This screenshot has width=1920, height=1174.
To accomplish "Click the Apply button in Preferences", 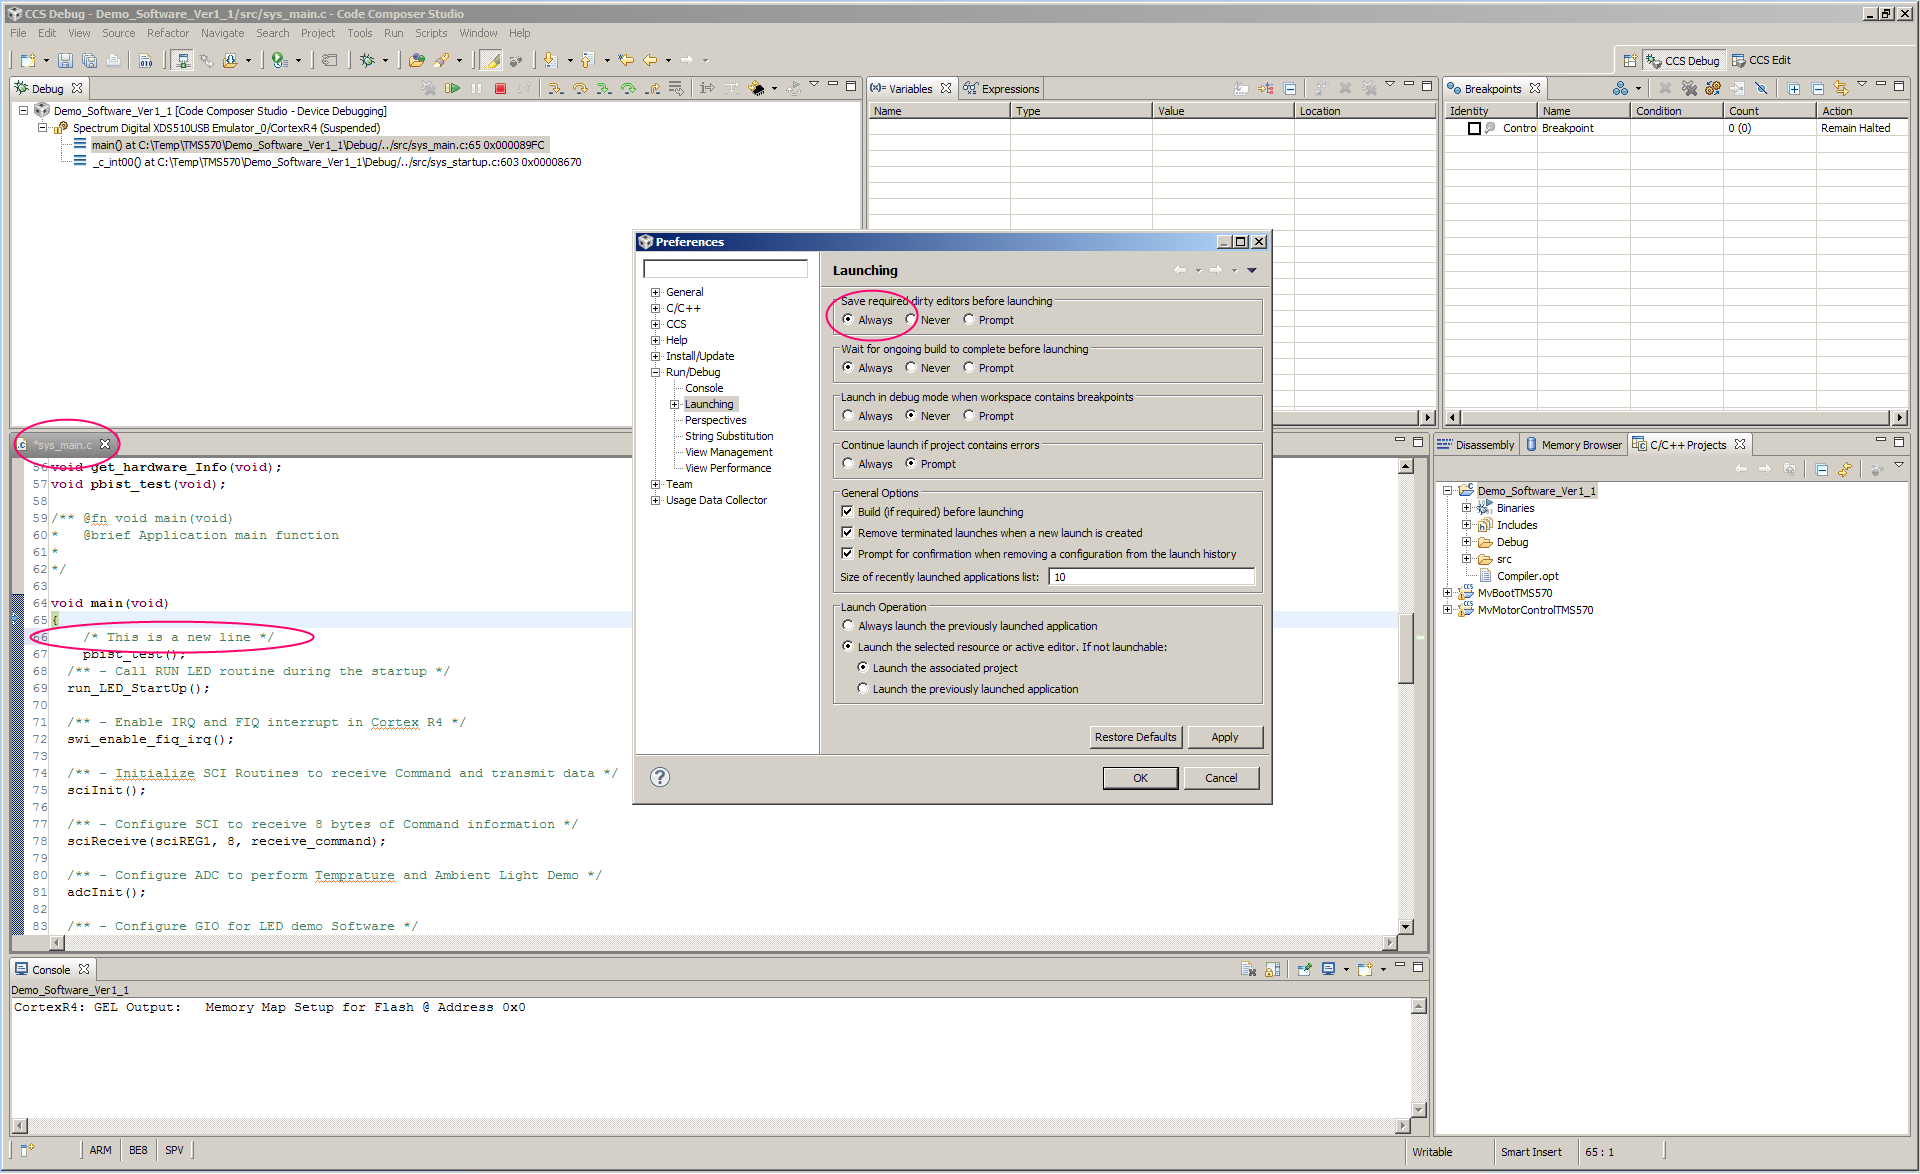I will (x=1224, y=737).
